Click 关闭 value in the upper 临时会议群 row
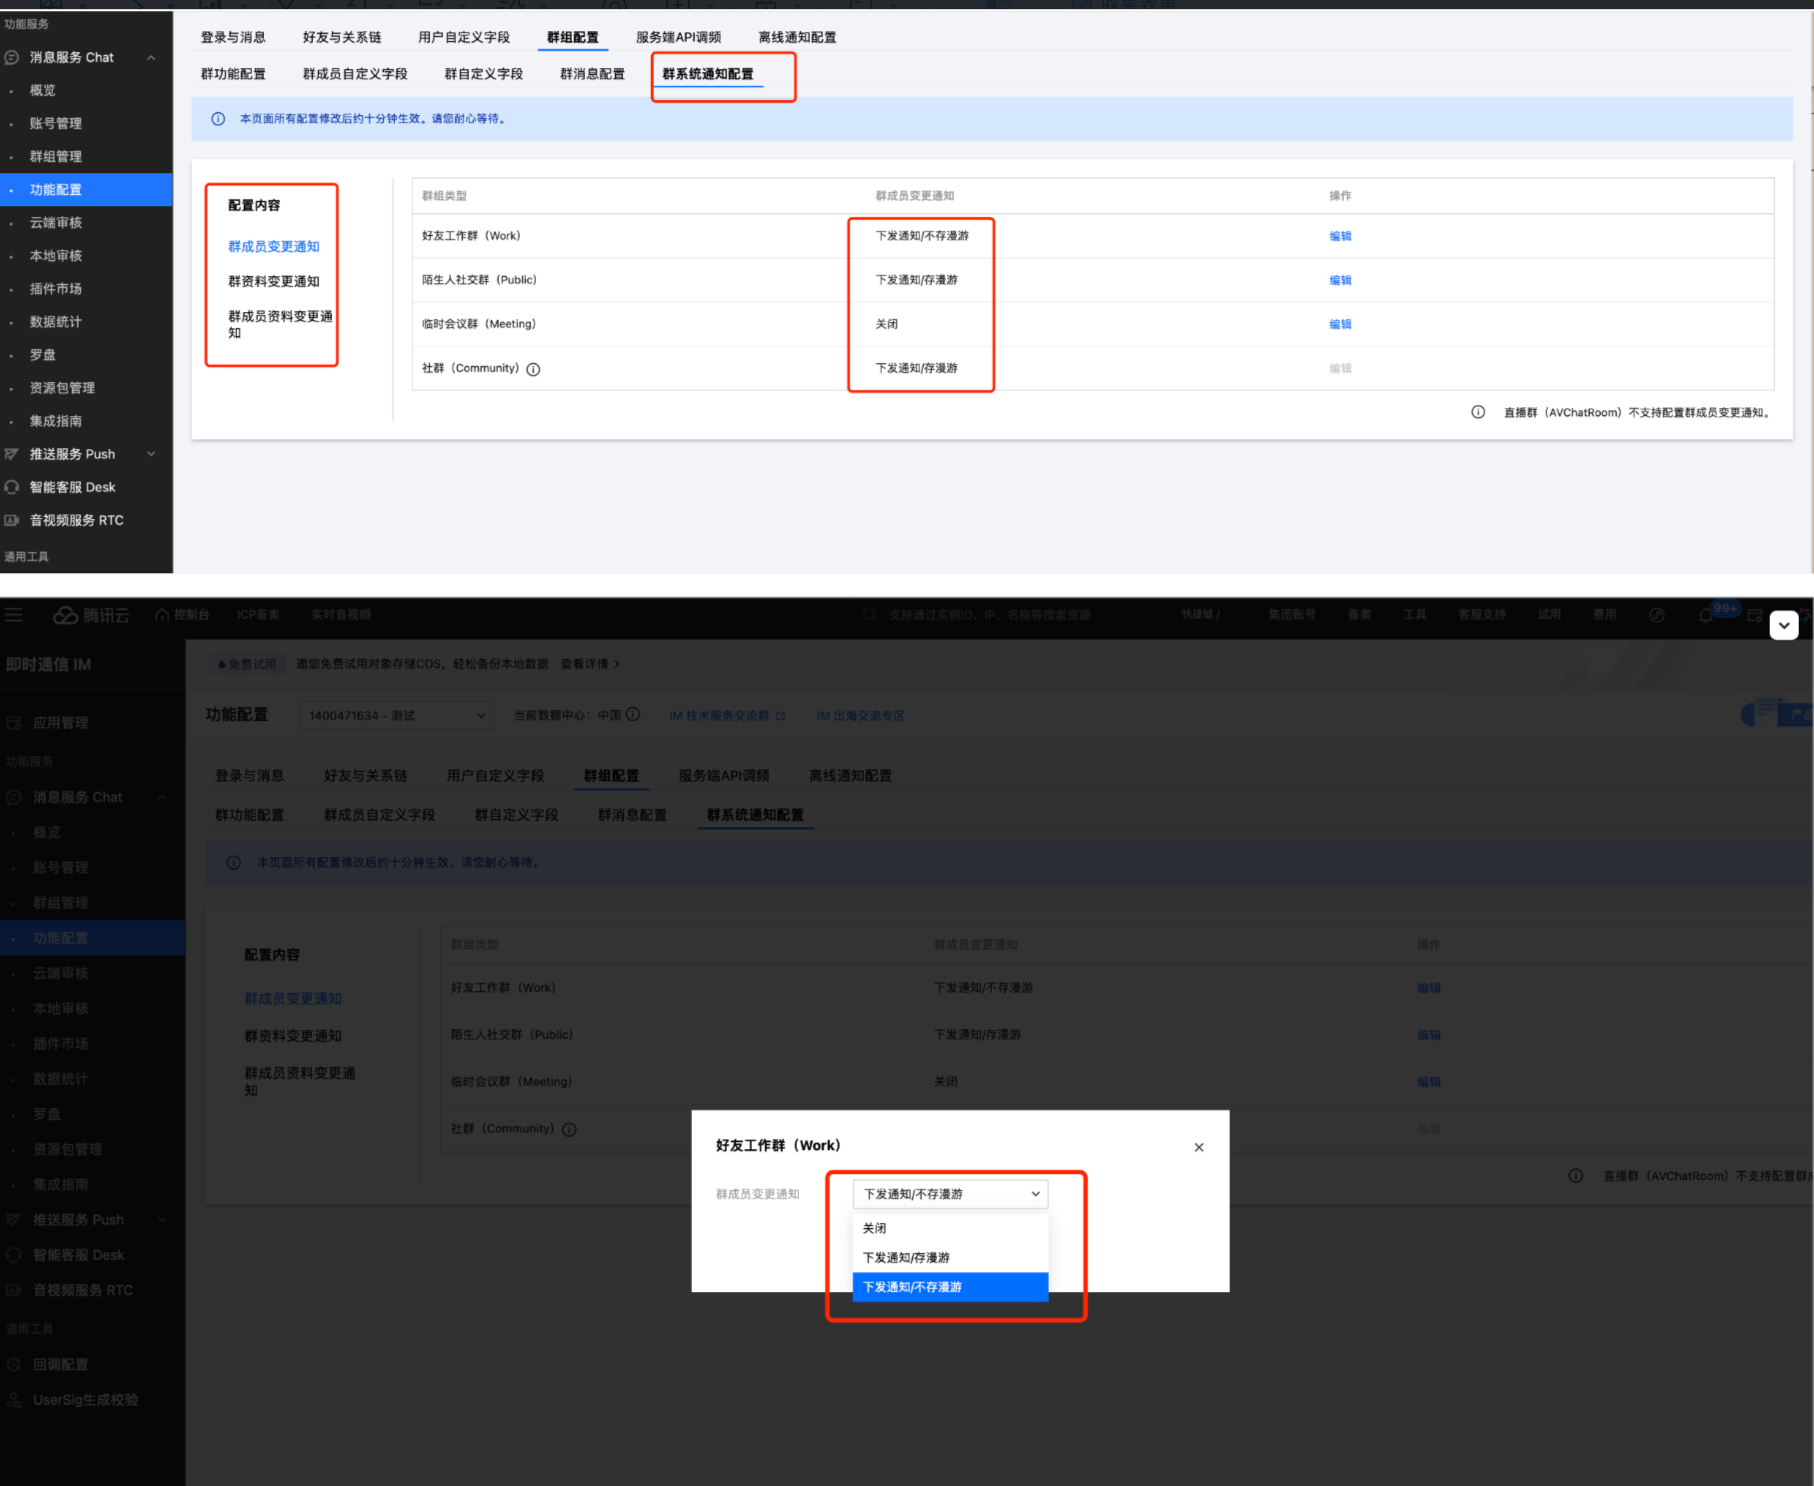 pos(887,324)
